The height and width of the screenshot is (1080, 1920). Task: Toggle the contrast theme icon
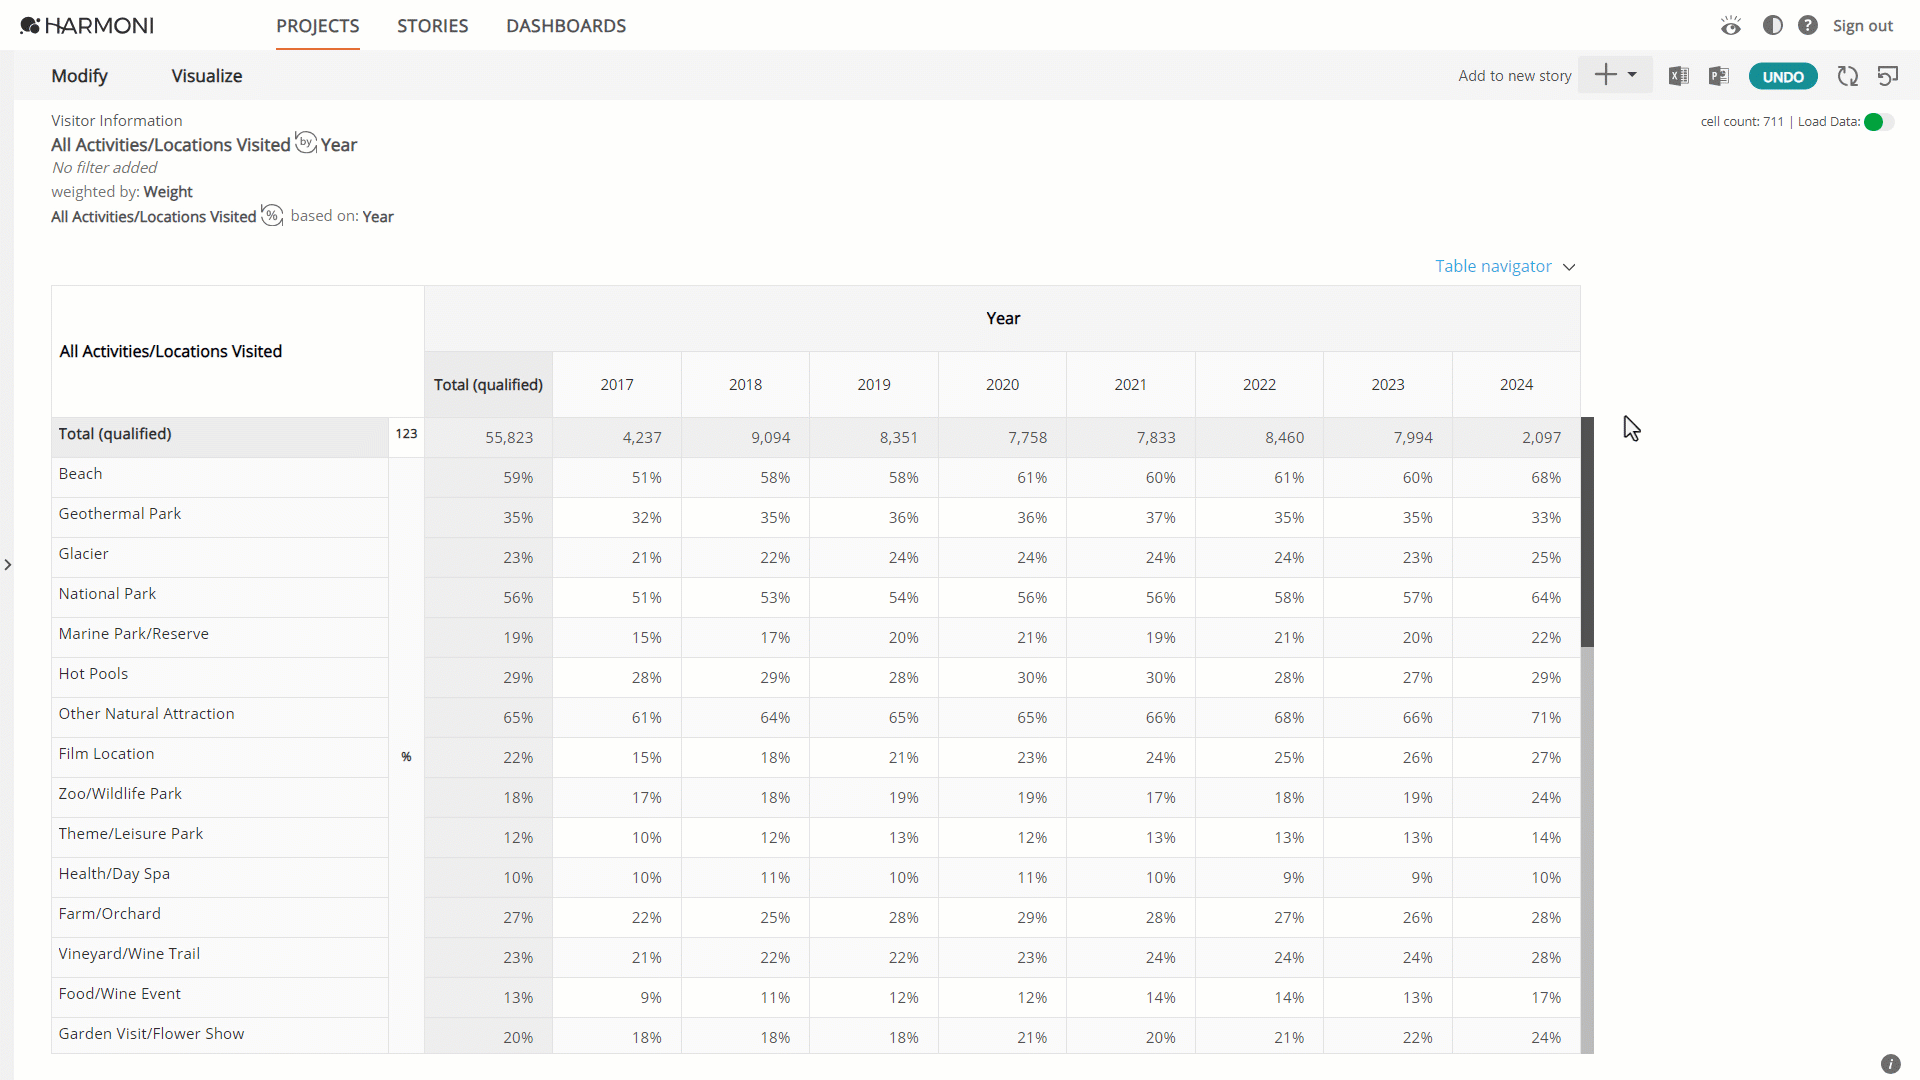pyautogui.click(x=1773, y=25)
